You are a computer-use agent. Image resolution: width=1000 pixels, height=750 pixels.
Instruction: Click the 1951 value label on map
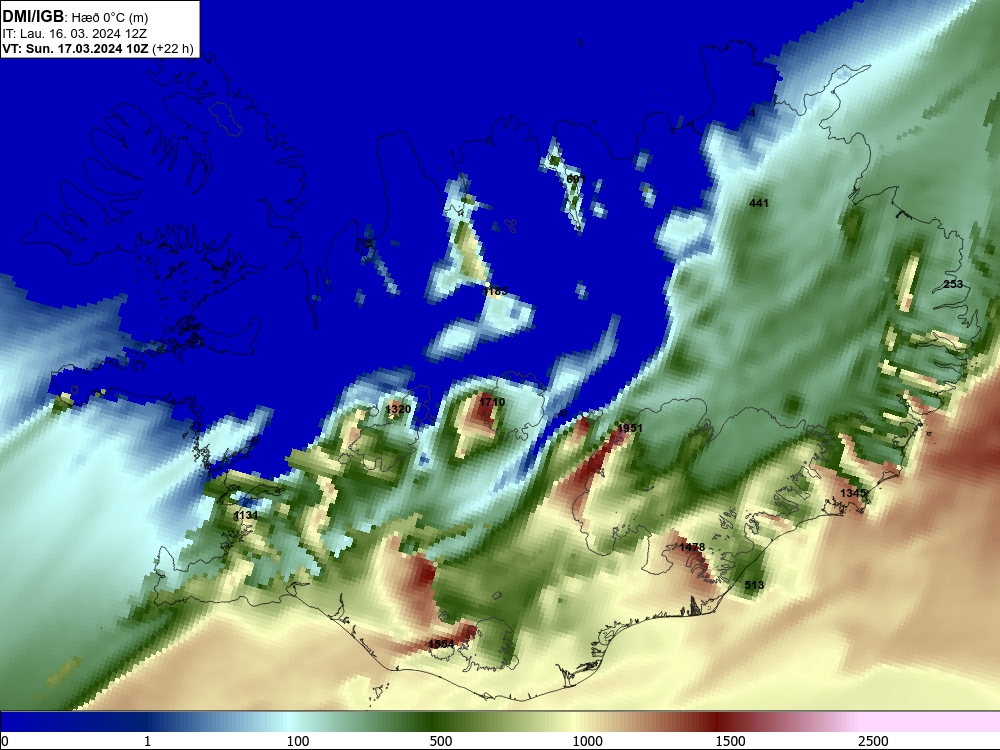(x=629, y=428)
